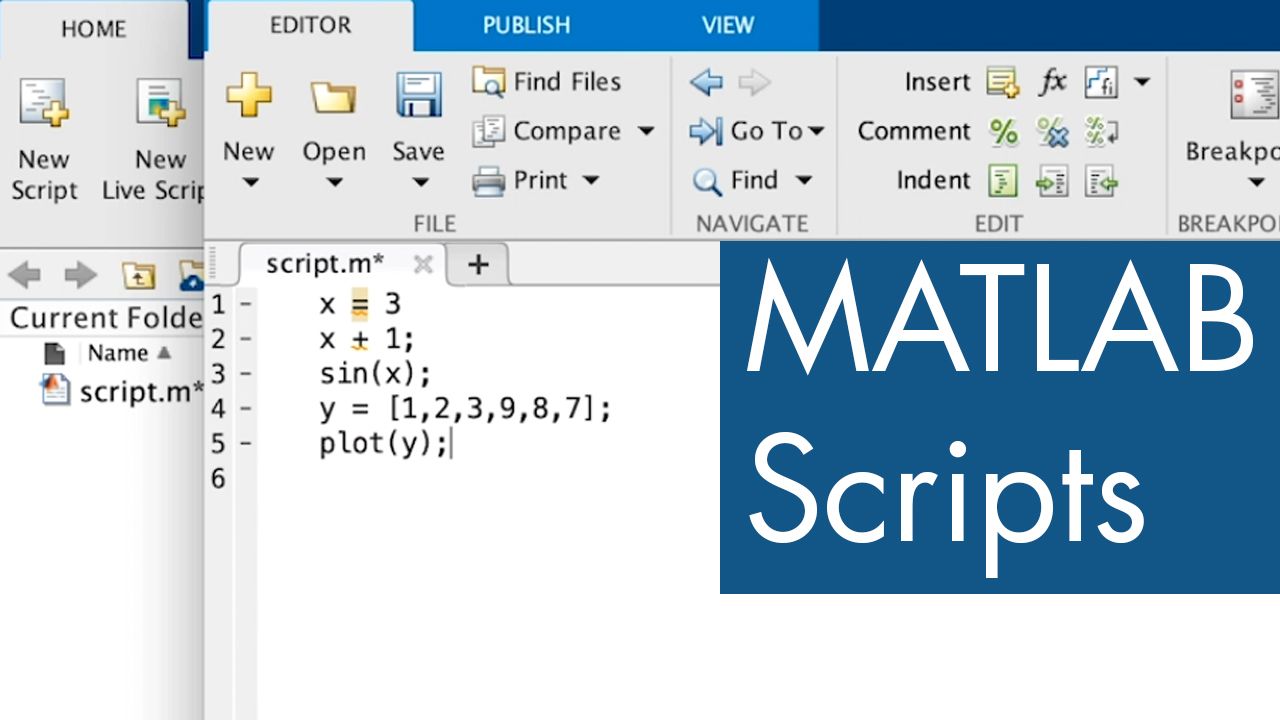The height and width of the screenshot is (720, 1280).
Task: Open a new editor tab with the plus button
Action: (478, 264)
